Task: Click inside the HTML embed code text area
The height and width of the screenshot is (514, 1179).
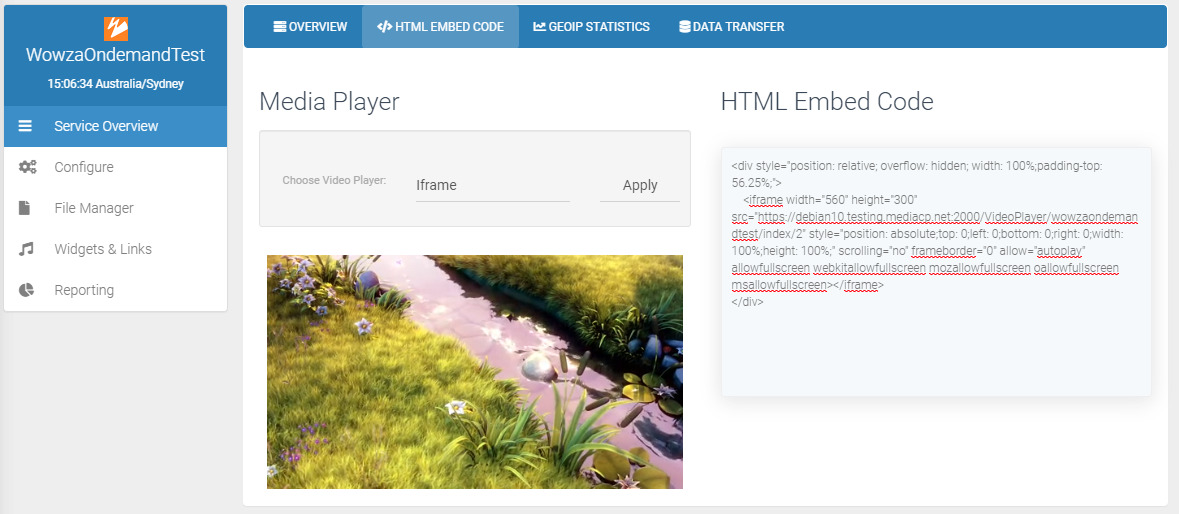Action: [936, 272]
